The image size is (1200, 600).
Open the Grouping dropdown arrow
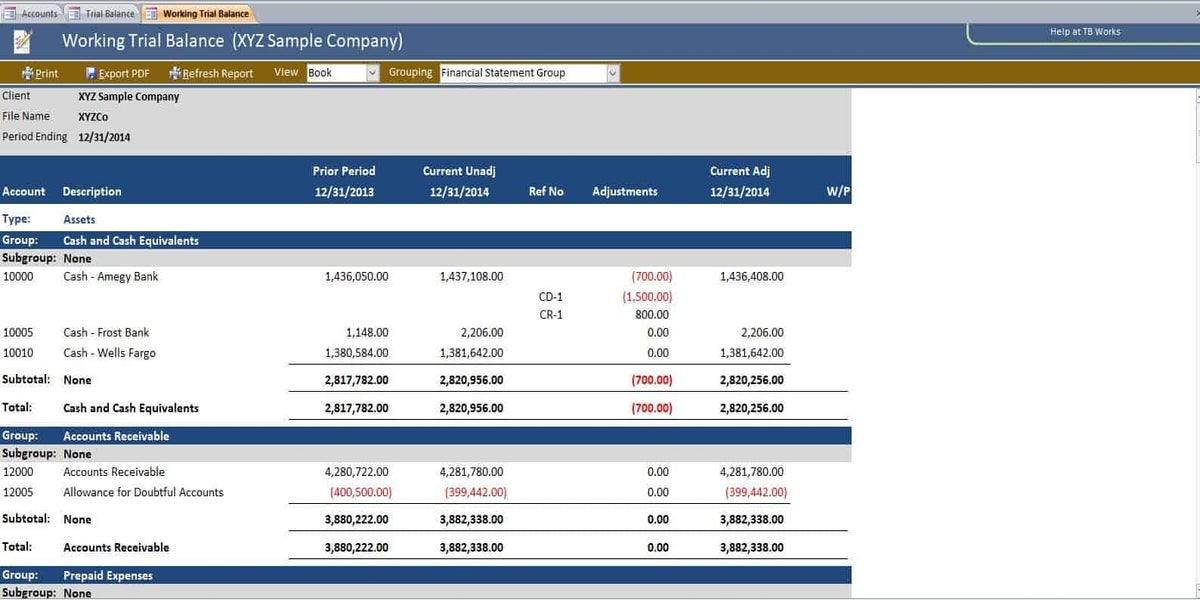tap(613, 73)
